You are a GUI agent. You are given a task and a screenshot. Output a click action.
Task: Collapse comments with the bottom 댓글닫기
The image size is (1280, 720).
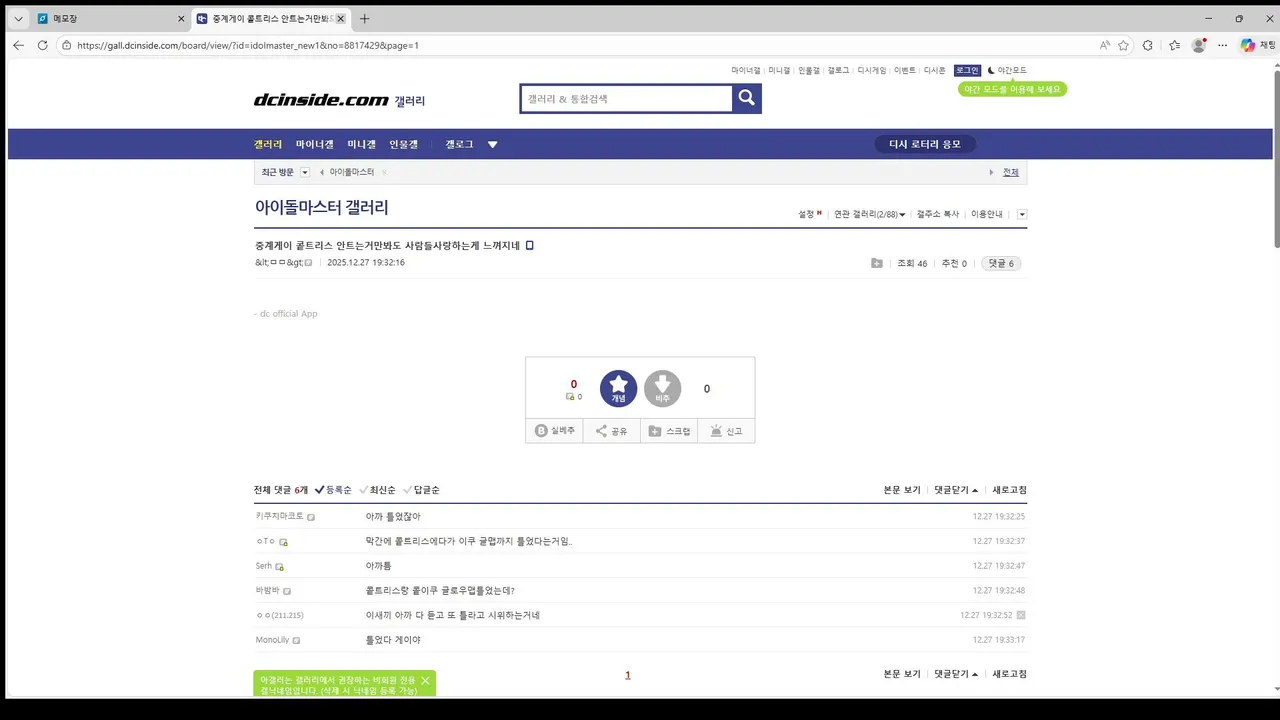(956, 674)
